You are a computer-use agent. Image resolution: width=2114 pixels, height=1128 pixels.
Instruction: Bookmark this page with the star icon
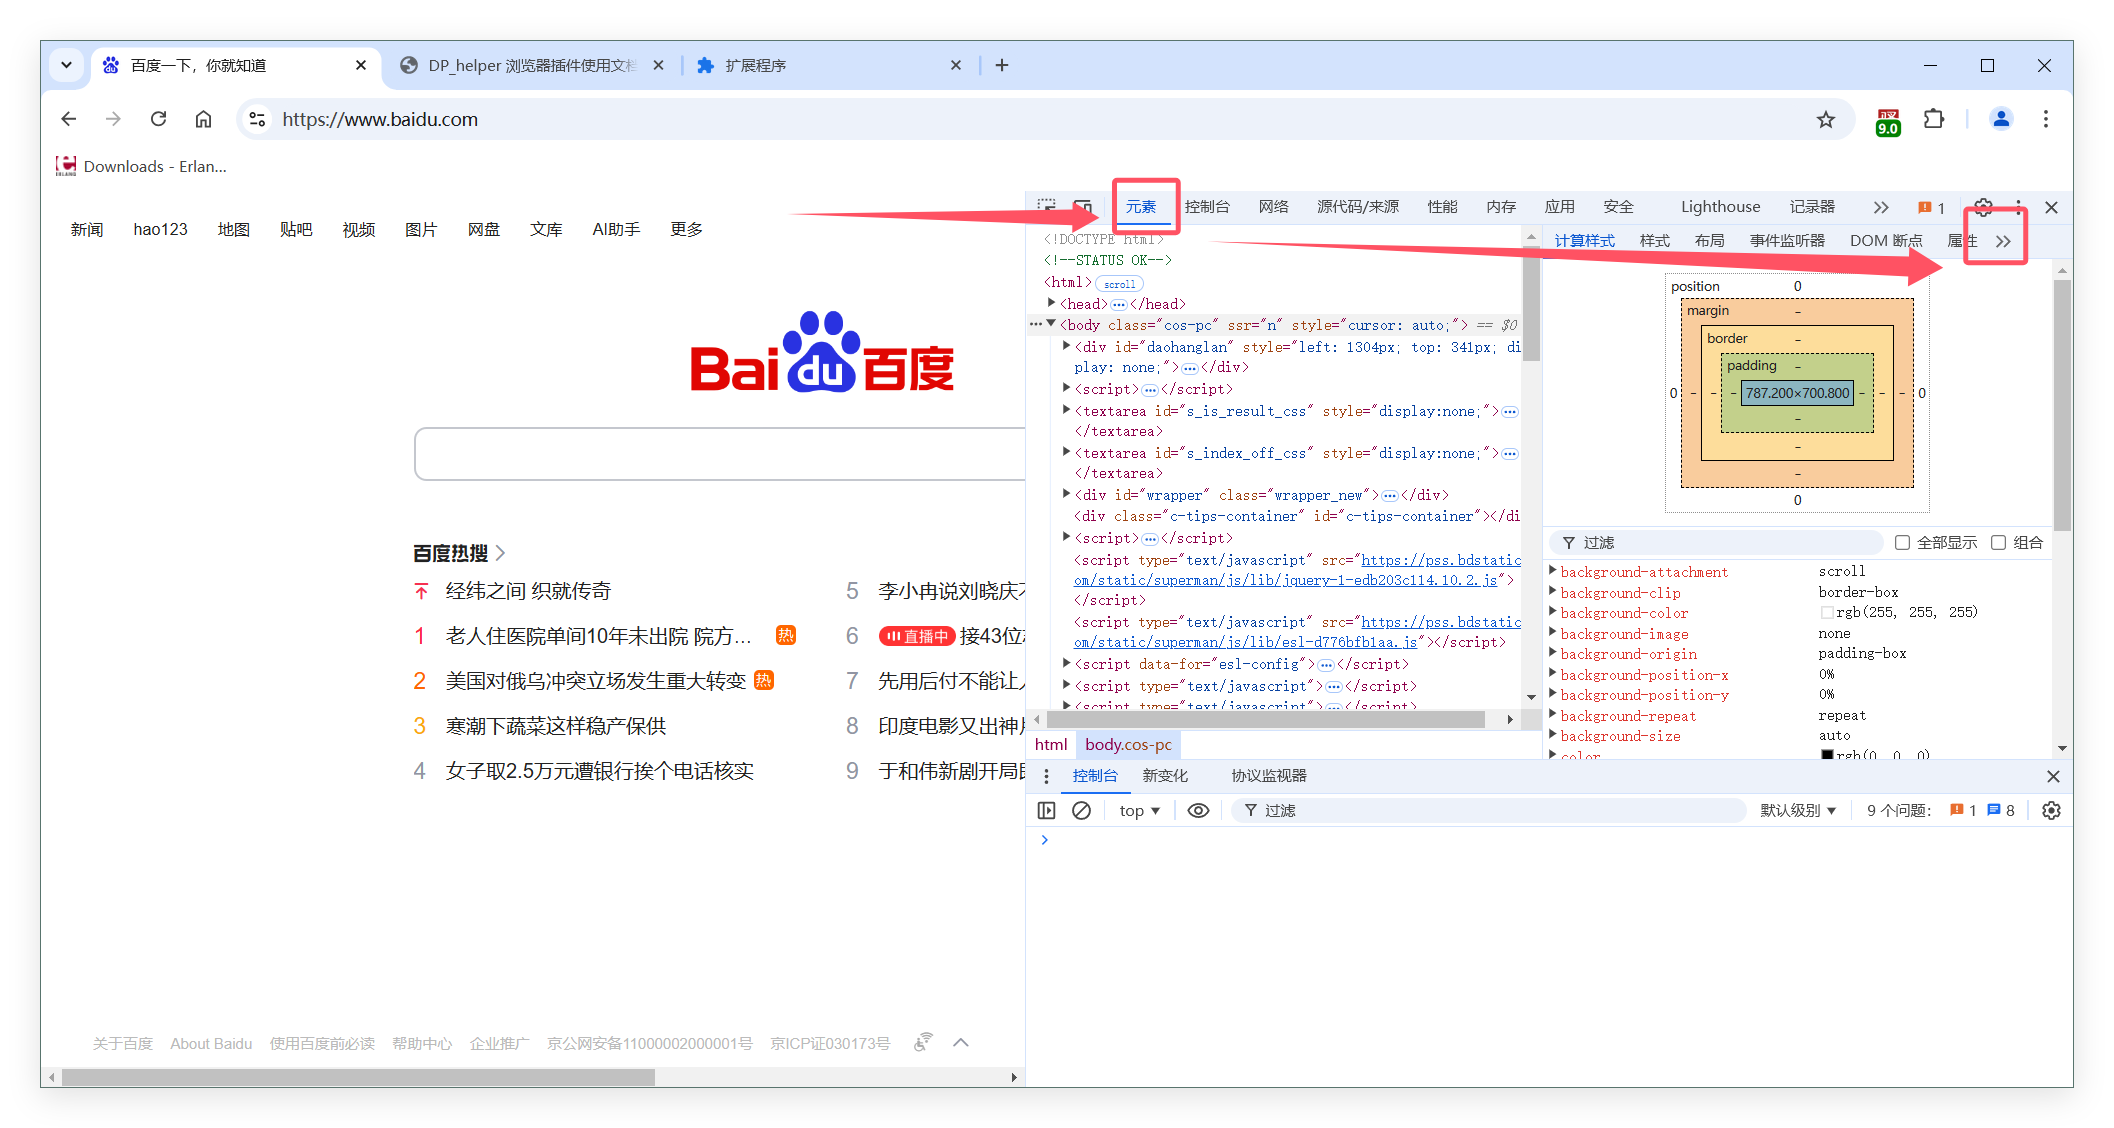(x=1826, y=120)
